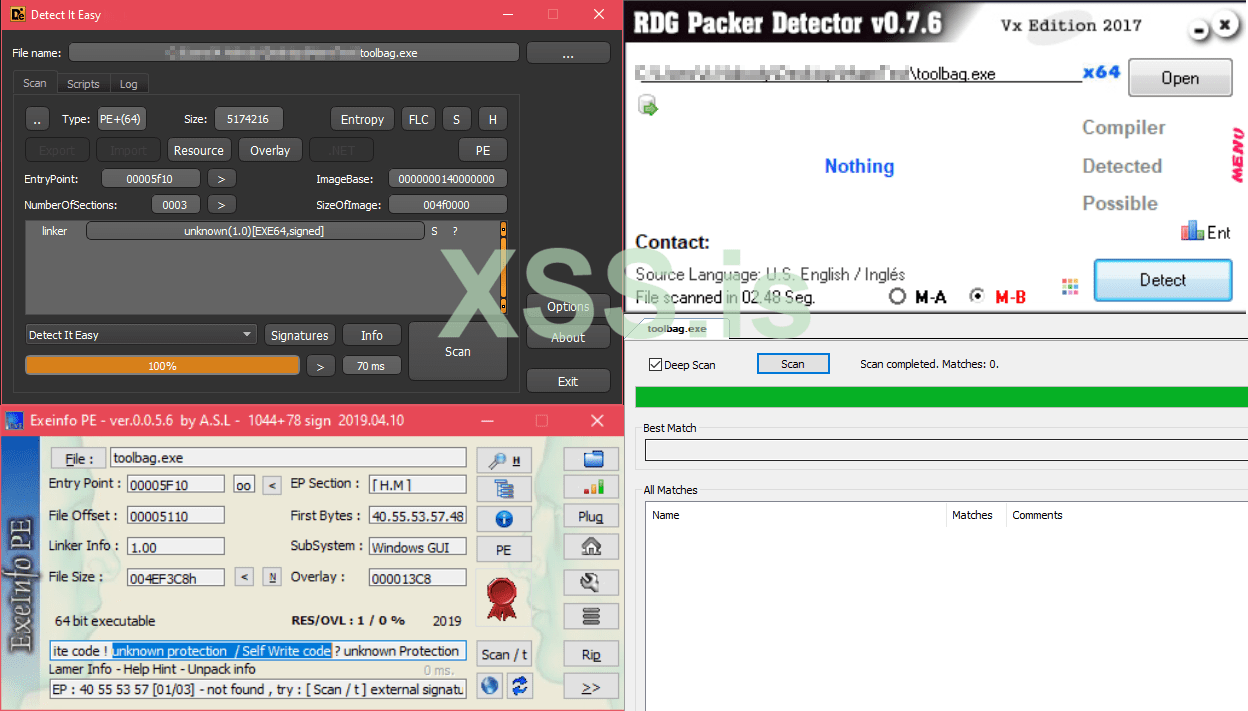Open the Resource viewer button
This screenshot has width=1248, height=711.
pyautogui.click(x=199, y=150)
